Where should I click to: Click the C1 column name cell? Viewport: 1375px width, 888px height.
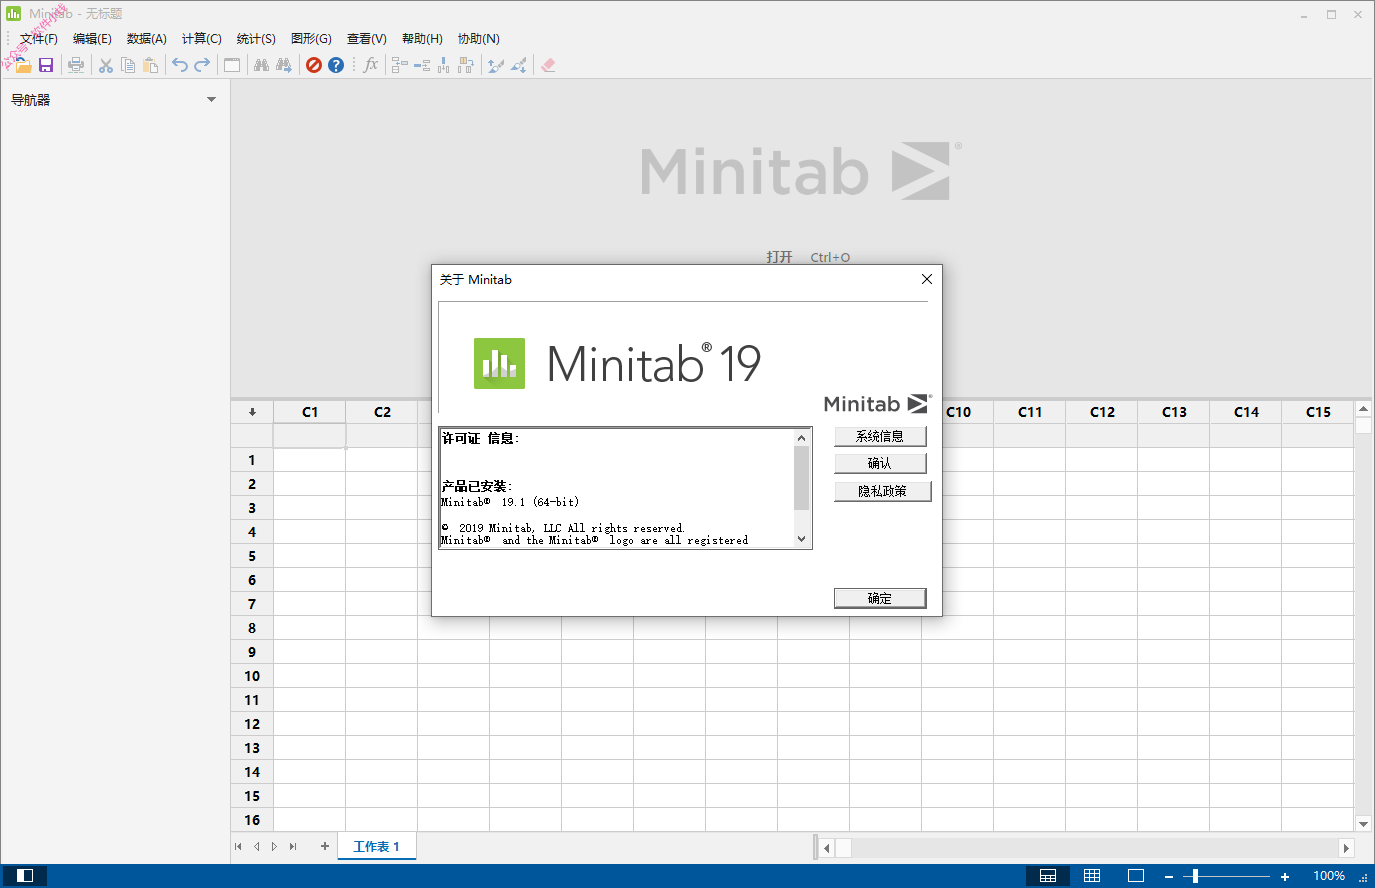[x=310, y=435]
